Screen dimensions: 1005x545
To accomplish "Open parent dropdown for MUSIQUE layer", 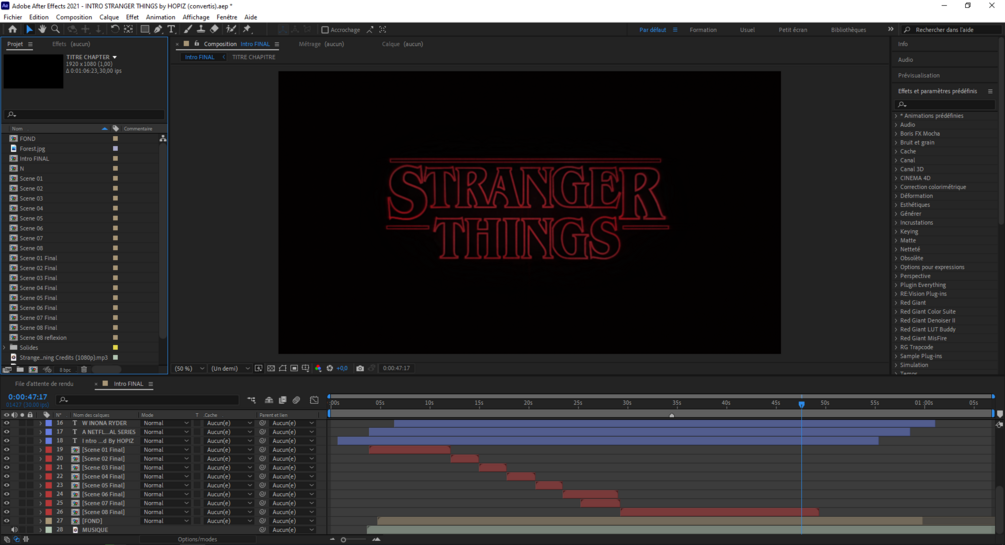I will [292, 530].
